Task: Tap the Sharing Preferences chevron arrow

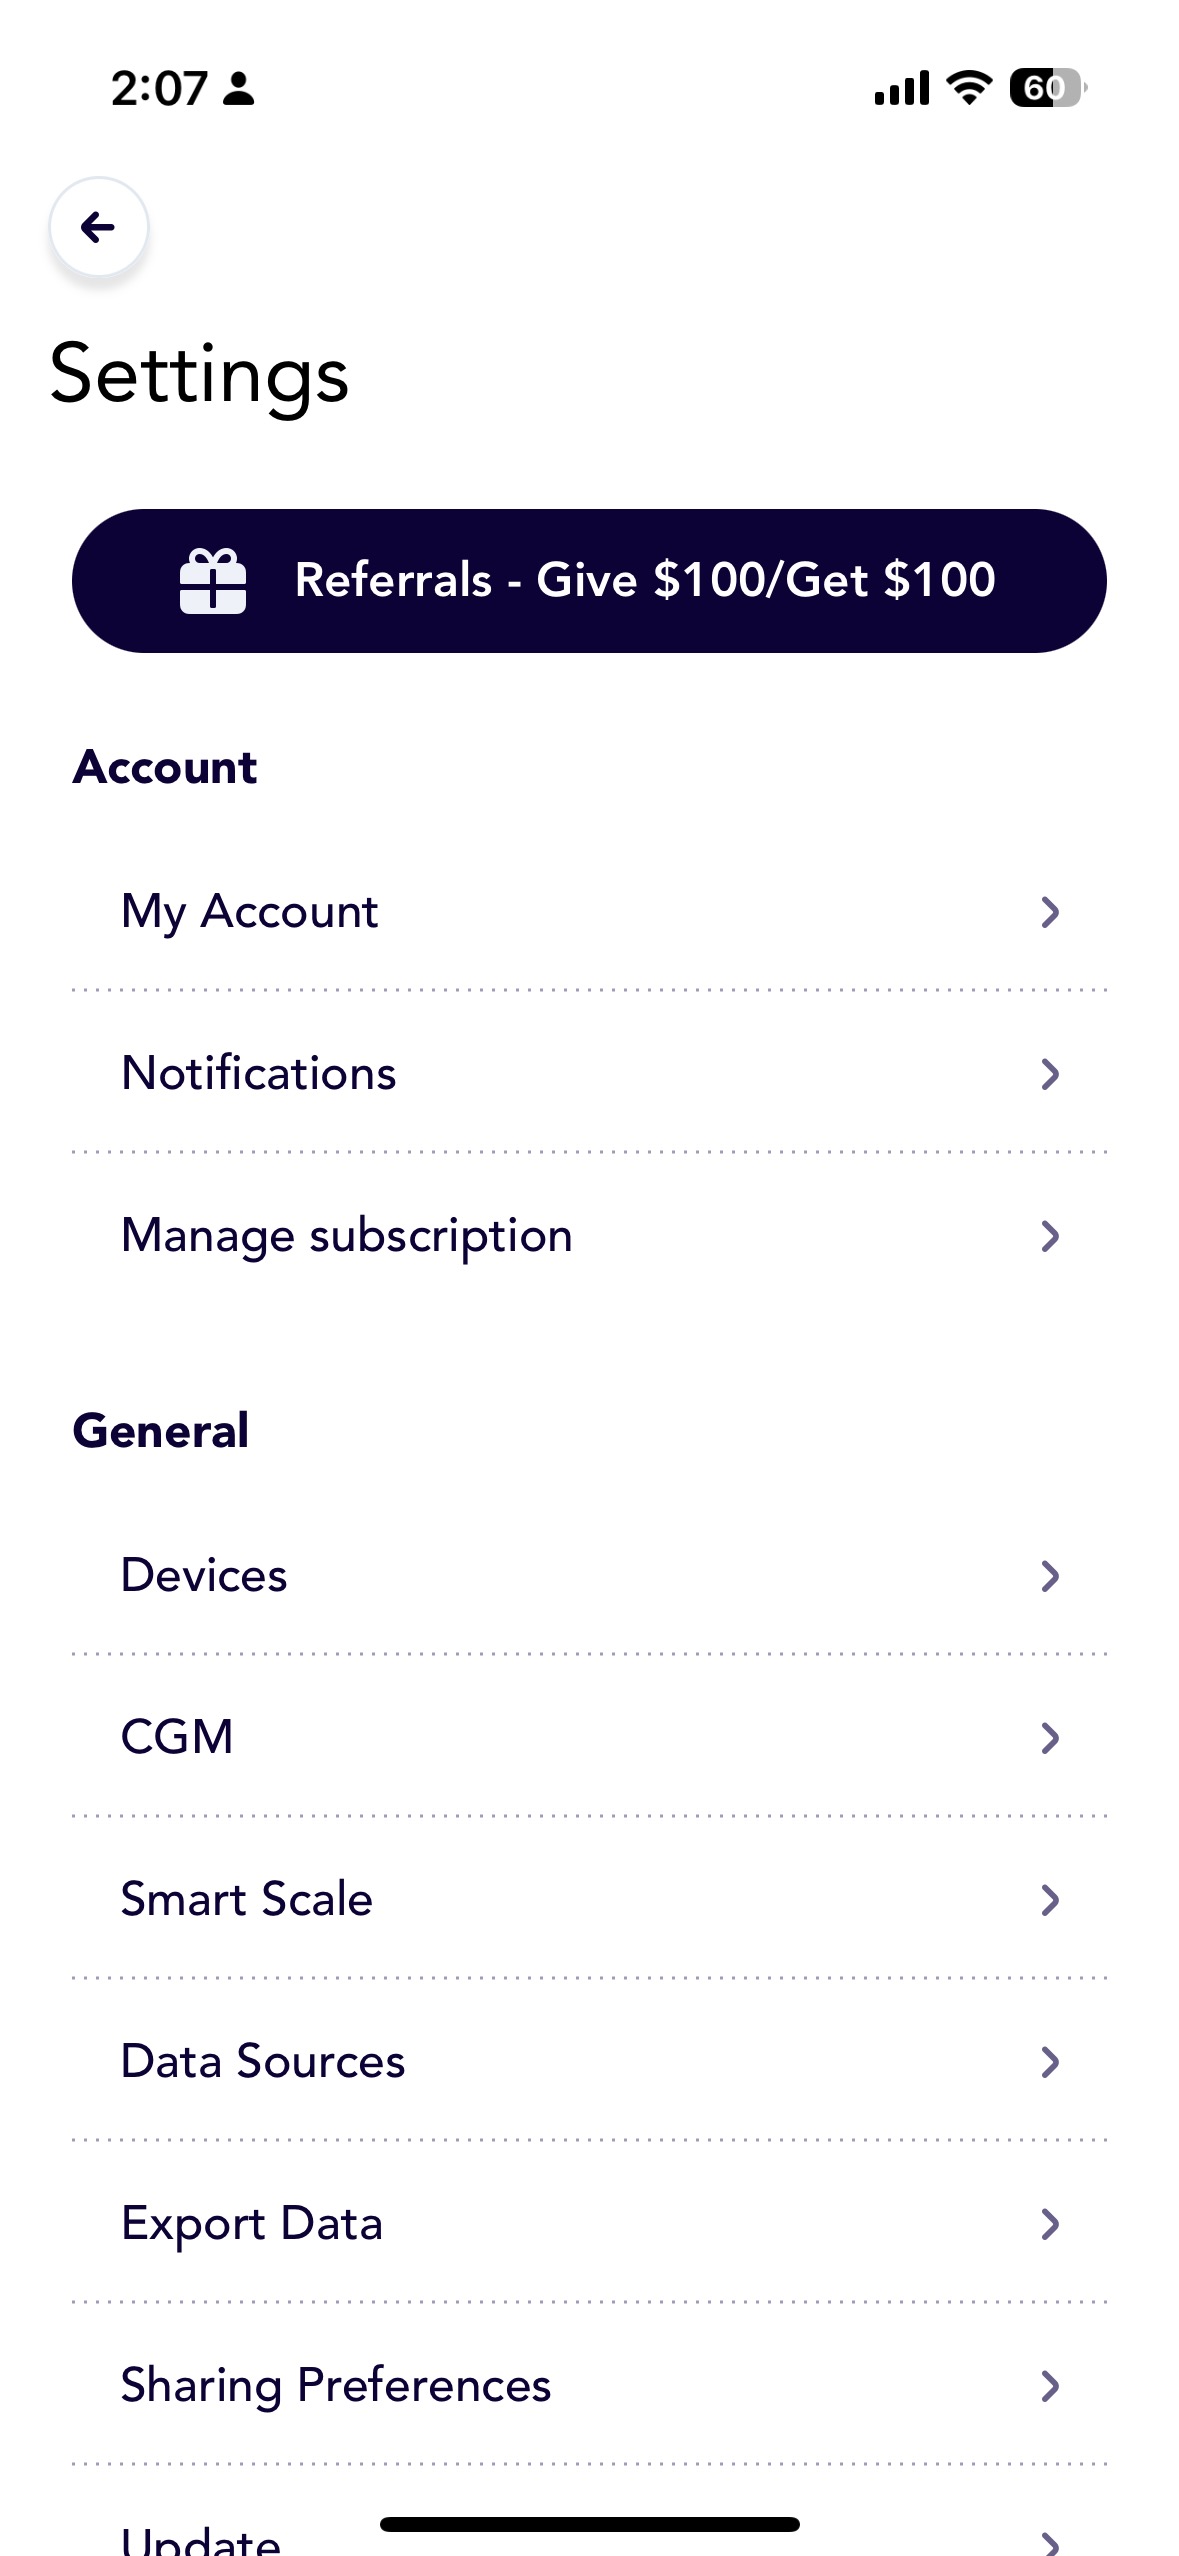Action: coord(1050,2386)
